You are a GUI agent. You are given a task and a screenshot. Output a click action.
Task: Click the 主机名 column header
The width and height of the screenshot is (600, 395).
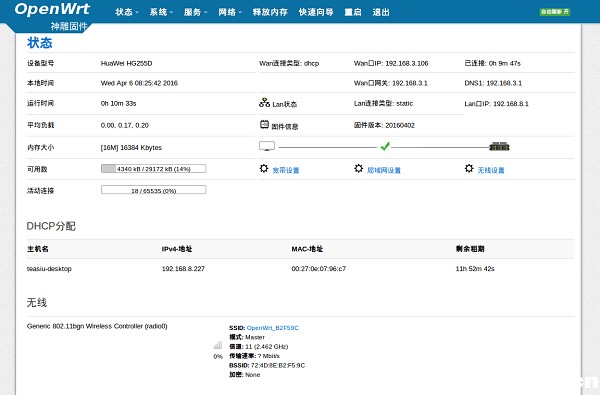point(38,249)
